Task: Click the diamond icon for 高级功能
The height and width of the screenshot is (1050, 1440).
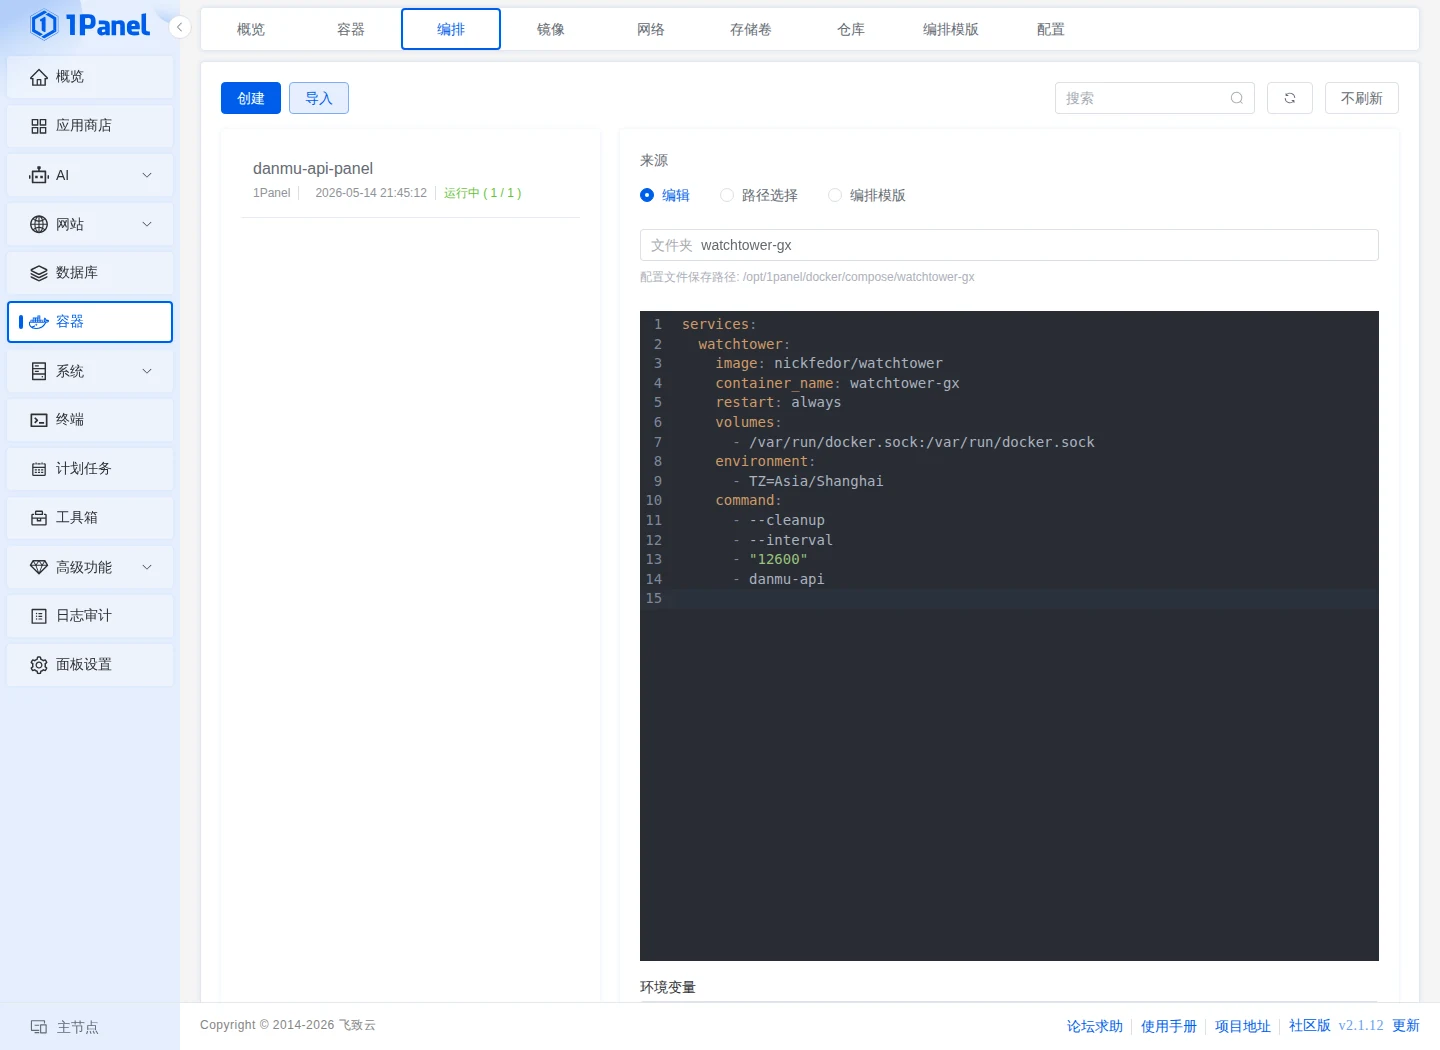Action: [39, 567]
